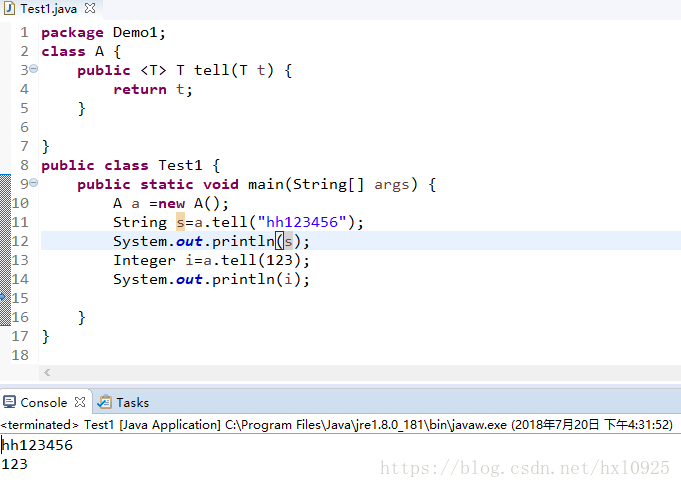
Task: Click console output line 'hh123456'
Action: pyautogui.click(x=37, y=445)
